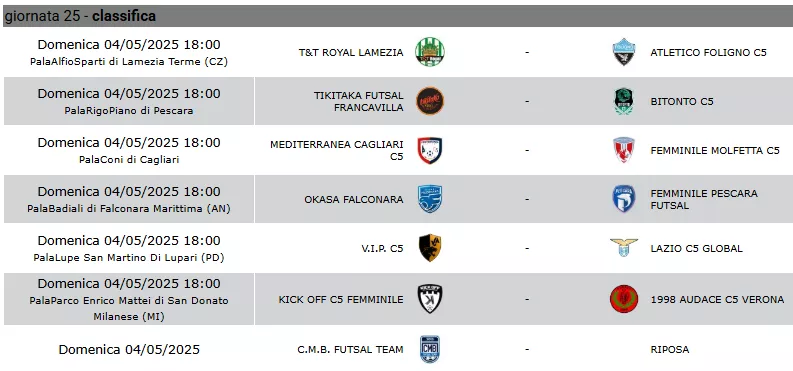Select the OKASA FALCONARA team name
Viewport: 793px width, 371px height.
[x=354, y=199]
